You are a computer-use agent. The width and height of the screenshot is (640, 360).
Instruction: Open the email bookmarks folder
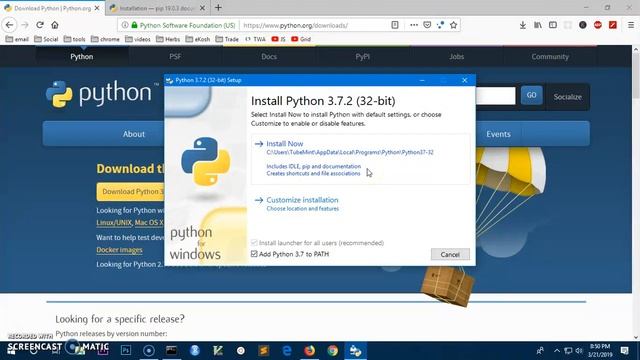(17, 39)
